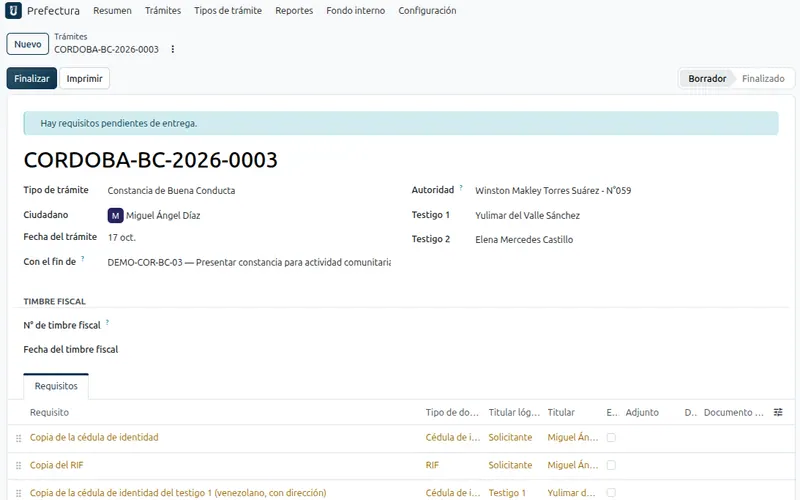
Task: Open the testigo 1 cédula requirement row
Action: 178,493
